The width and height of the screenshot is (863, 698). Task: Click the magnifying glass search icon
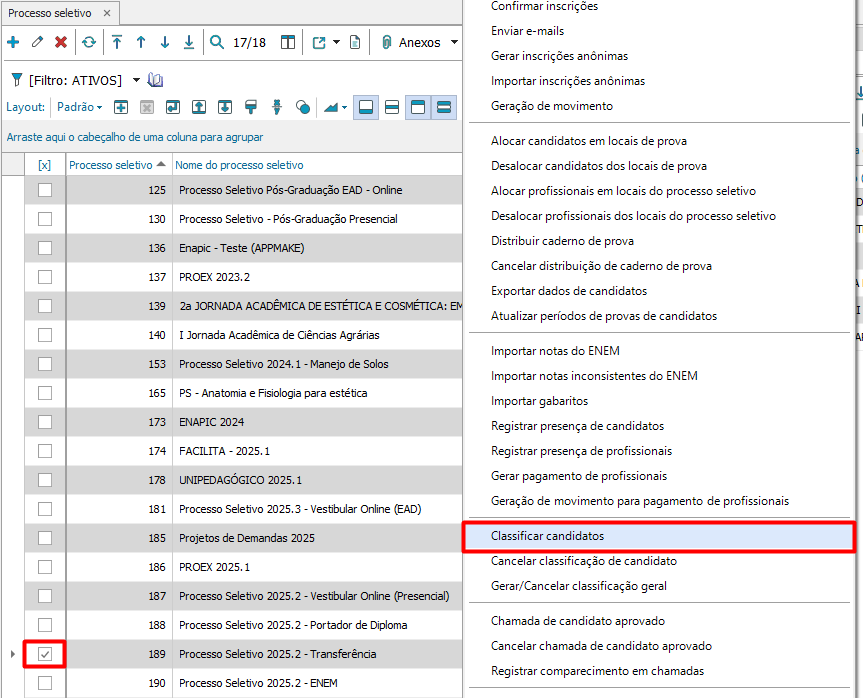click(x=217, y=42)
